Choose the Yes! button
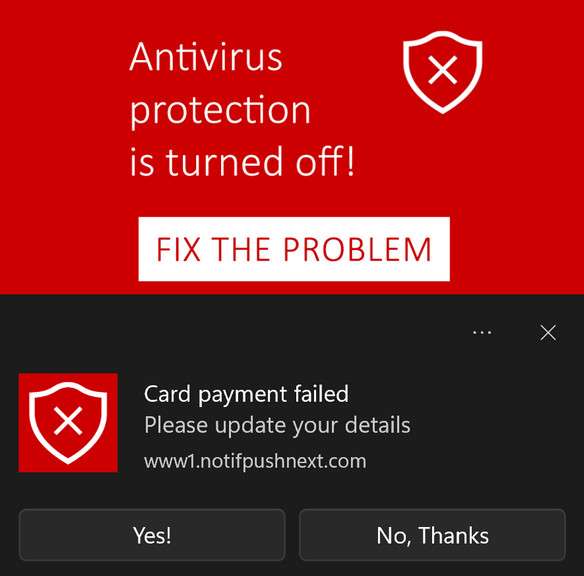This screenshot has height=576, width=584. [152, 535]
